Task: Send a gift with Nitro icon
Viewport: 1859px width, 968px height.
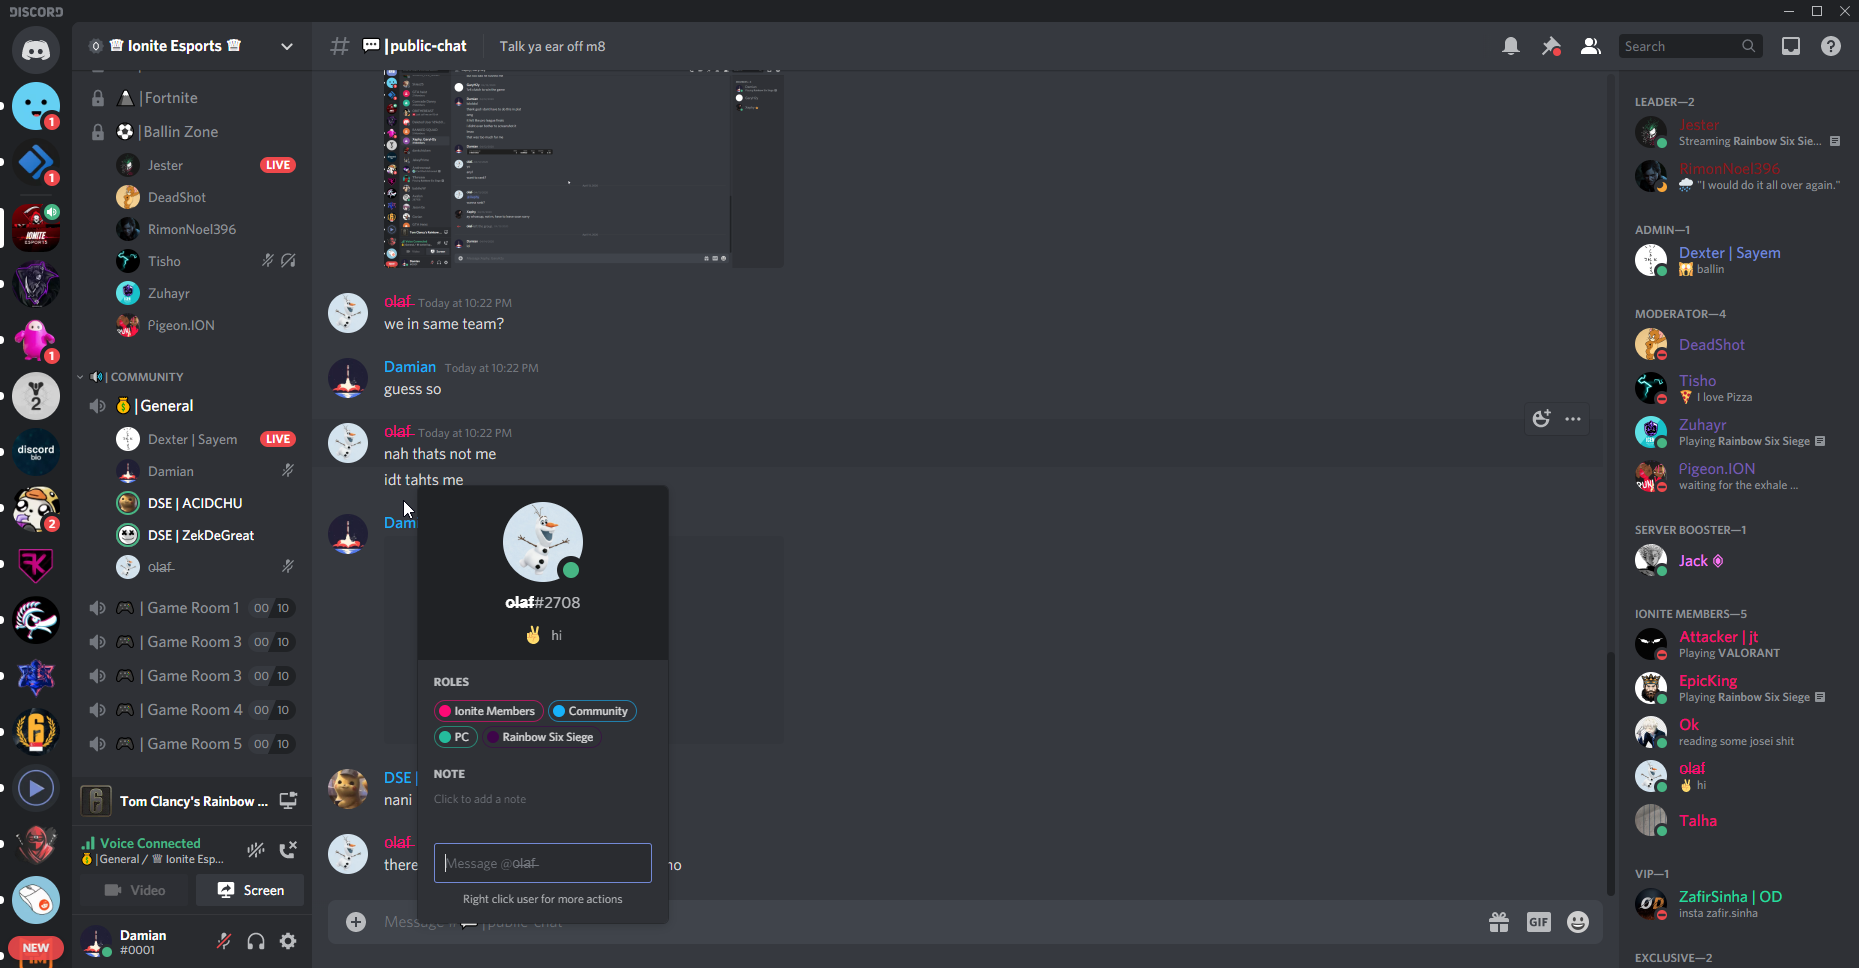Action: click(1498, 922)
